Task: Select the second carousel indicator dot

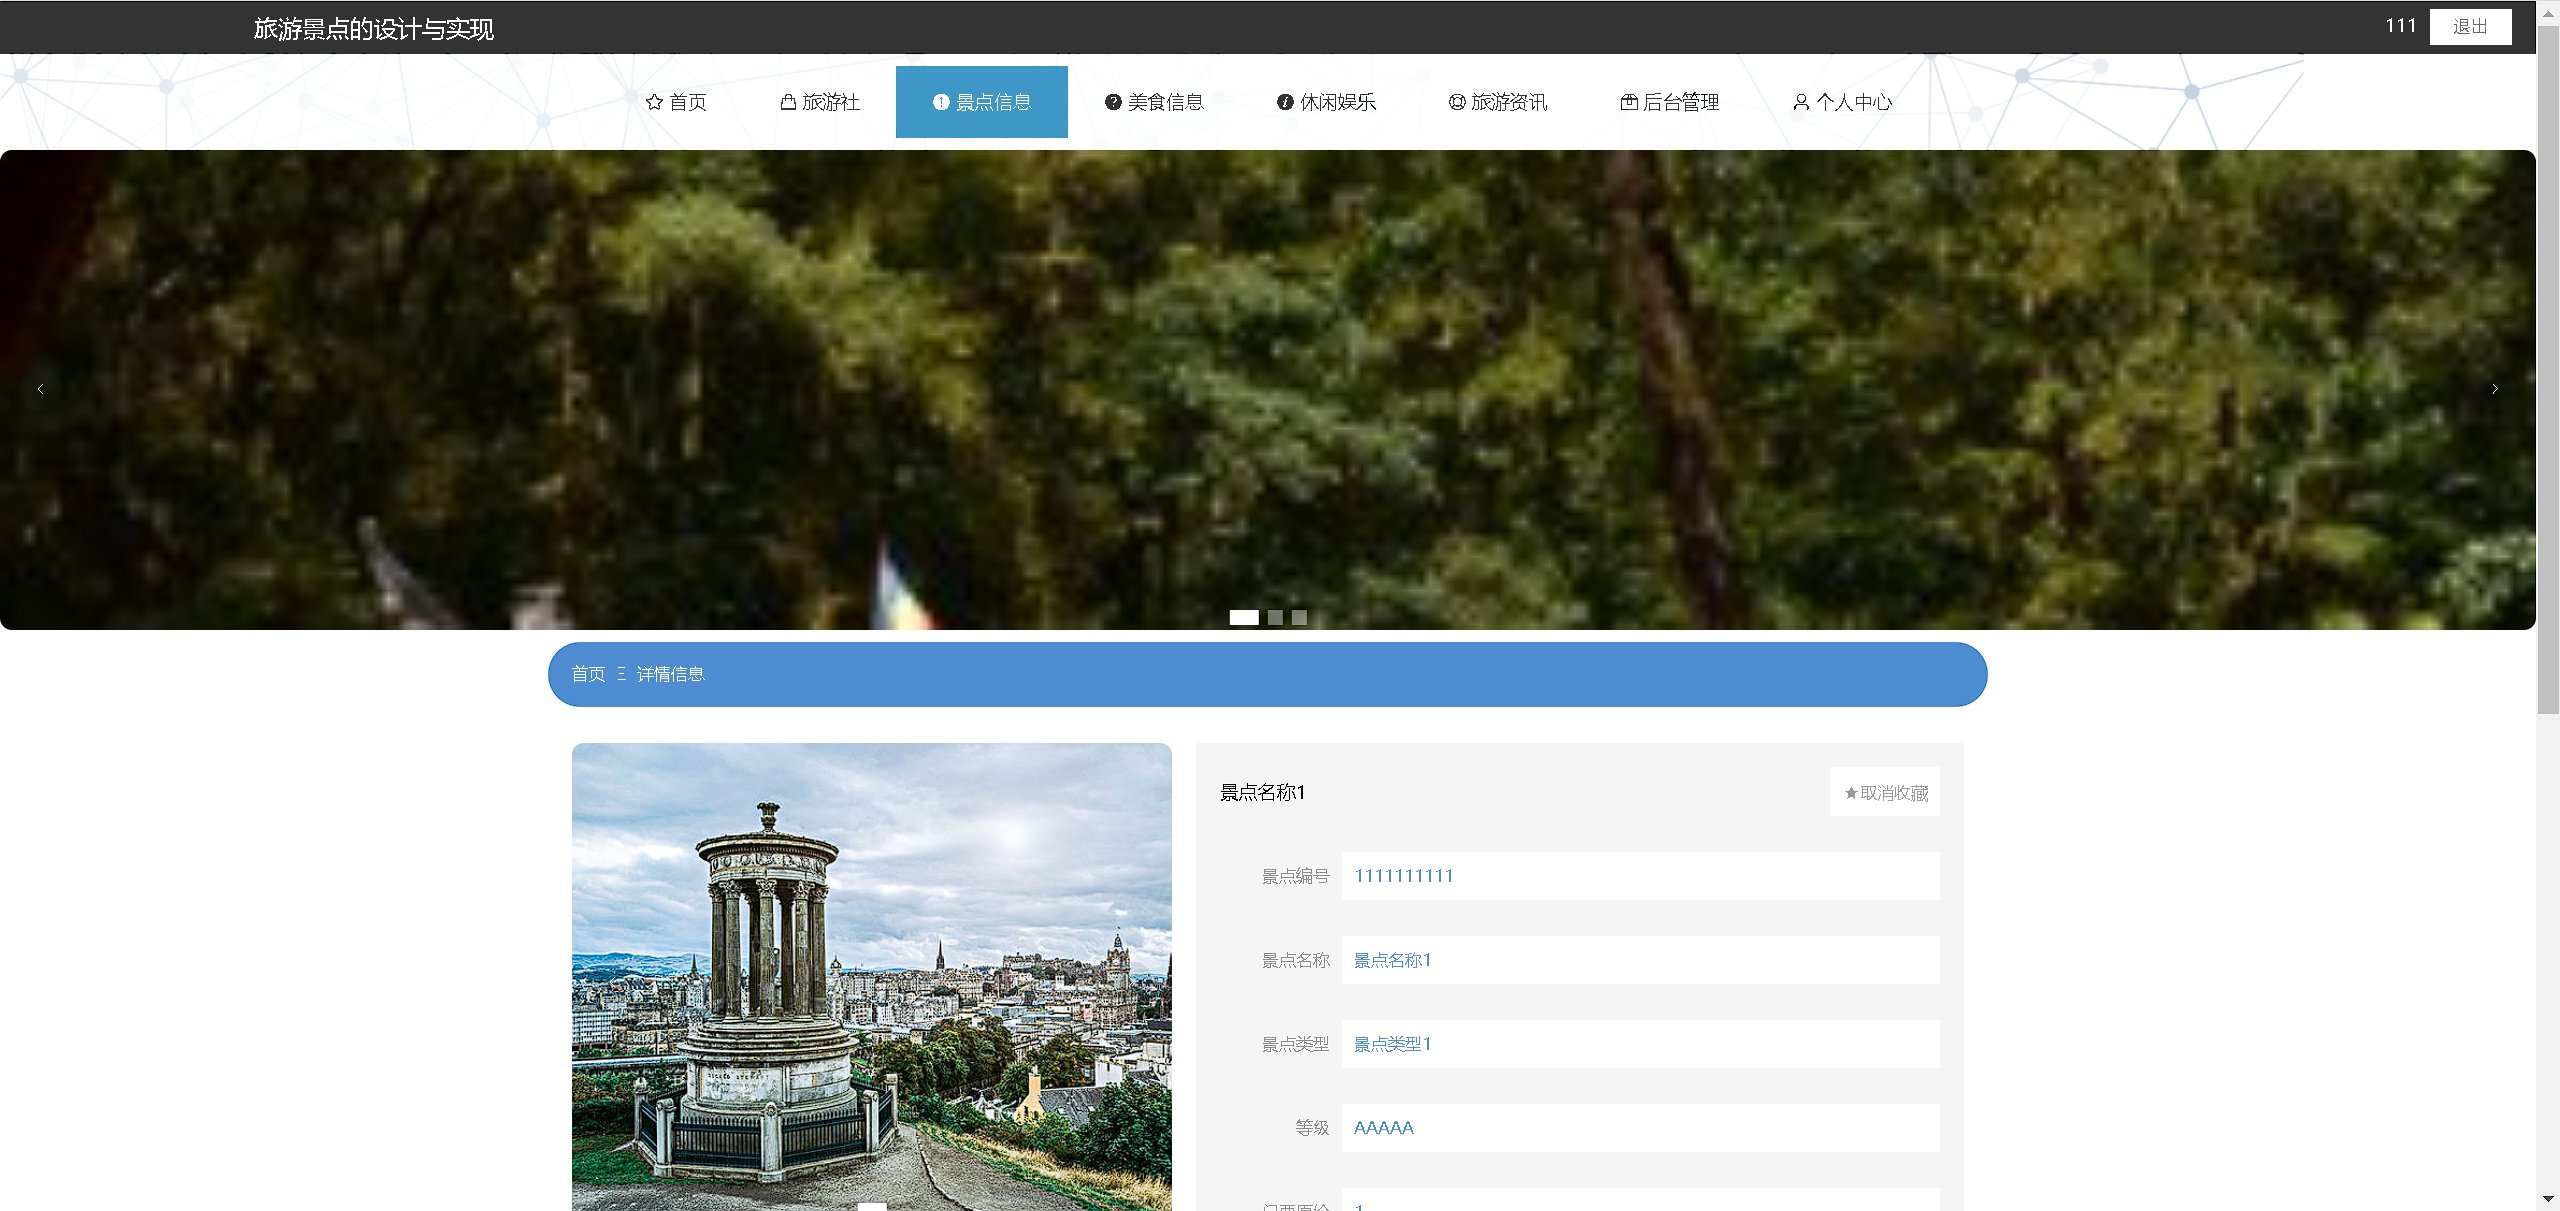Action: click(1275, 617)
